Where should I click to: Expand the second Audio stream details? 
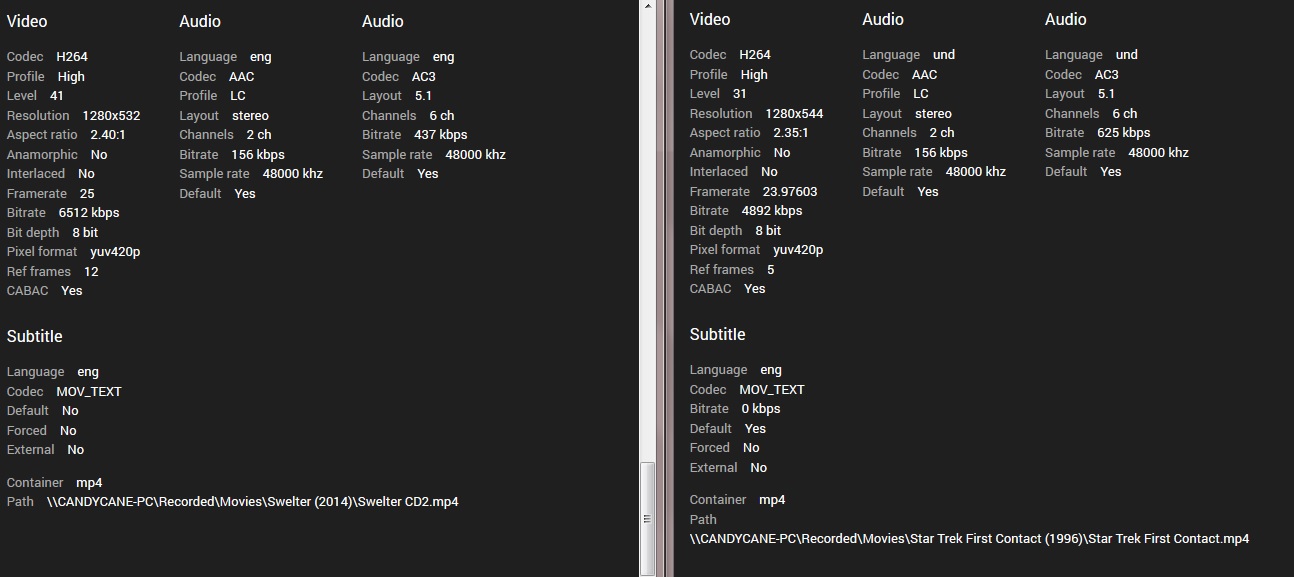click(383, 21)
